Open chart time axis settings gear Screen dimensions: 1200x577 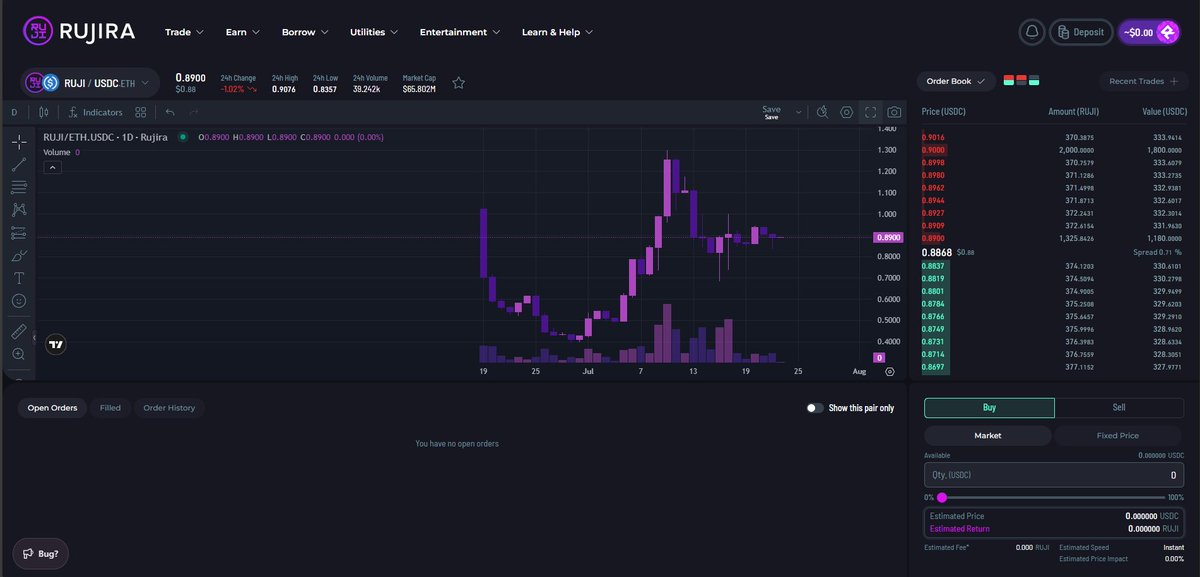tap(890, 371)
